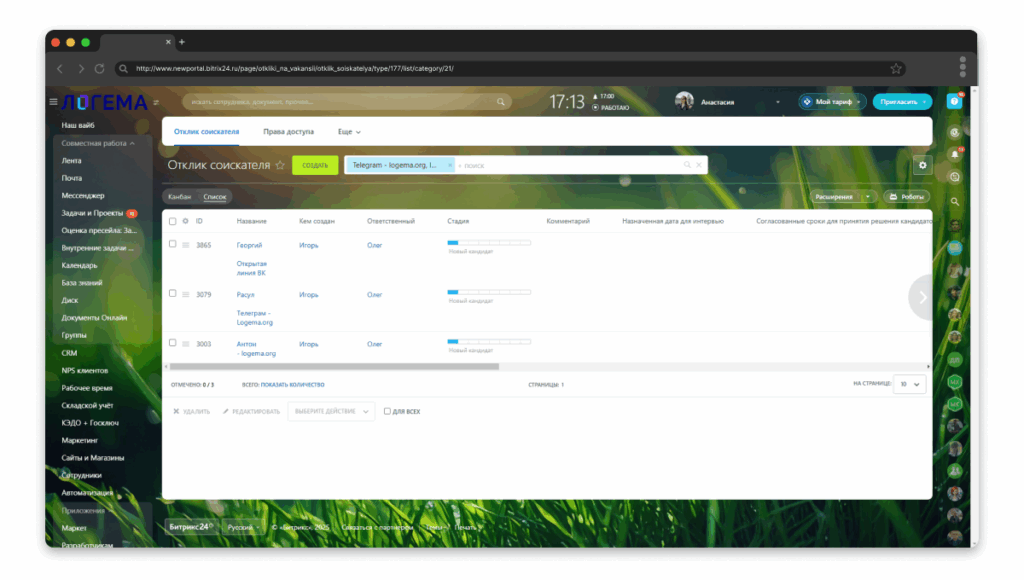Open the user menu arrow next to Анастасия
Image resolution: width=1024 pixels, height=580 pixels.
pyautogui.click(x=777, y=103)
